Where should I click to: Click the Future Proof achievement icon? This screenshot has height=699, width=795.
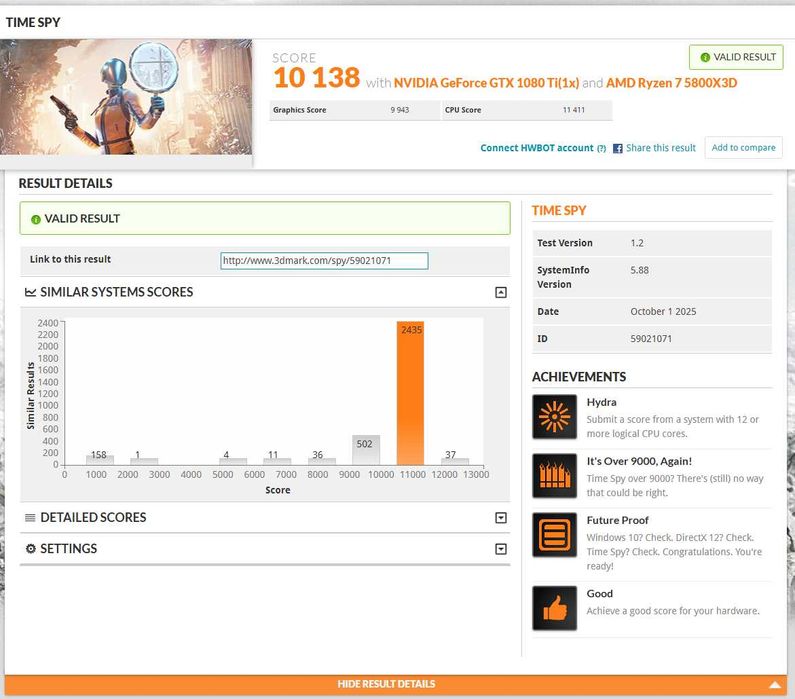(x=554, y=535)
